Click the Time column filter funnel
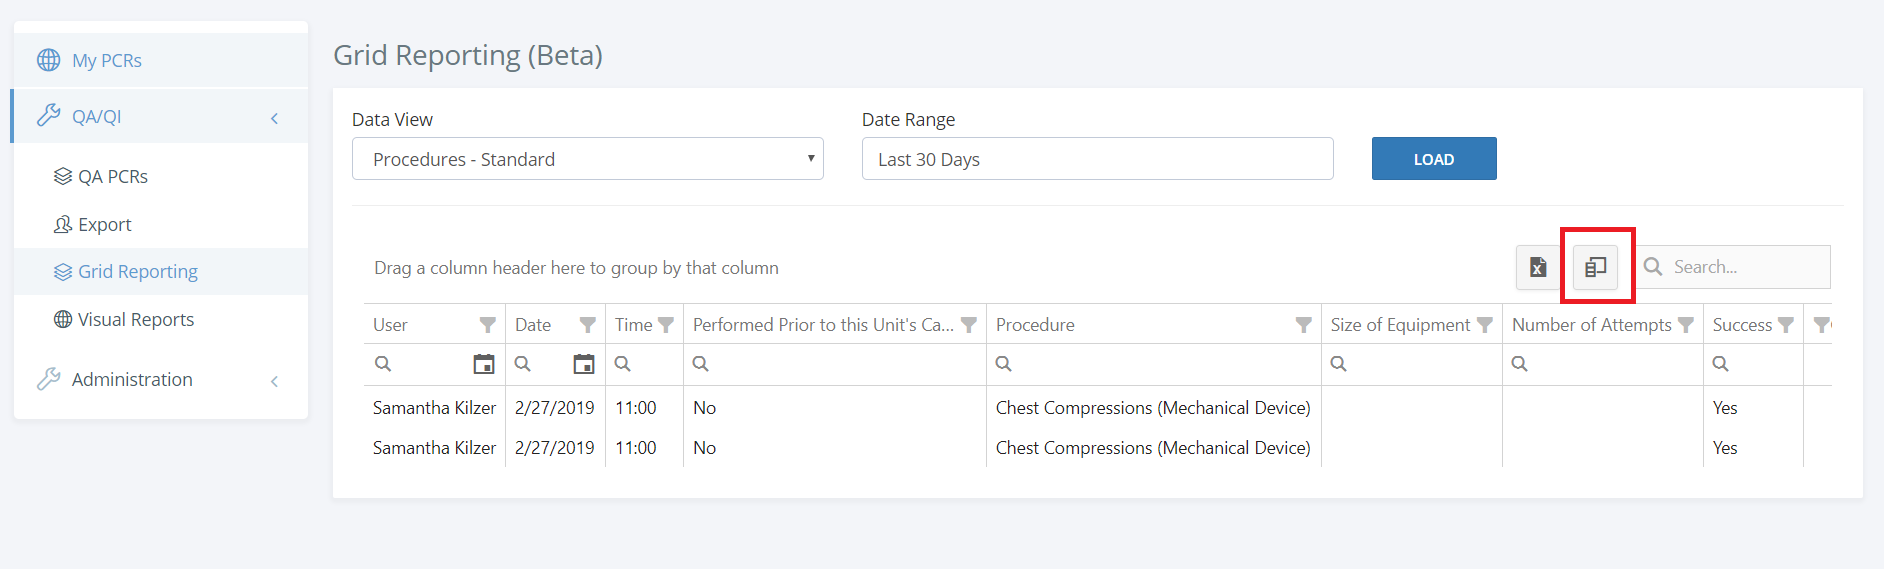1884x569 pixels. point(666,325)
